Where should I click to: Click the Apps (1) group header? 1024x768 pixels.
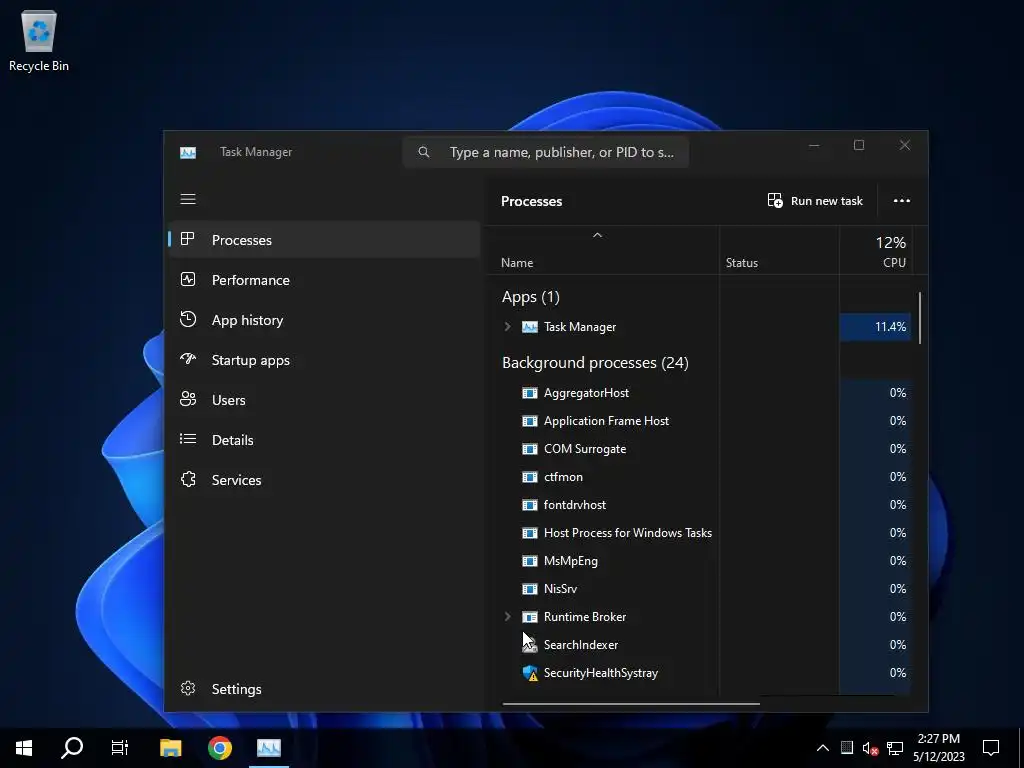(x=530, y=297)
